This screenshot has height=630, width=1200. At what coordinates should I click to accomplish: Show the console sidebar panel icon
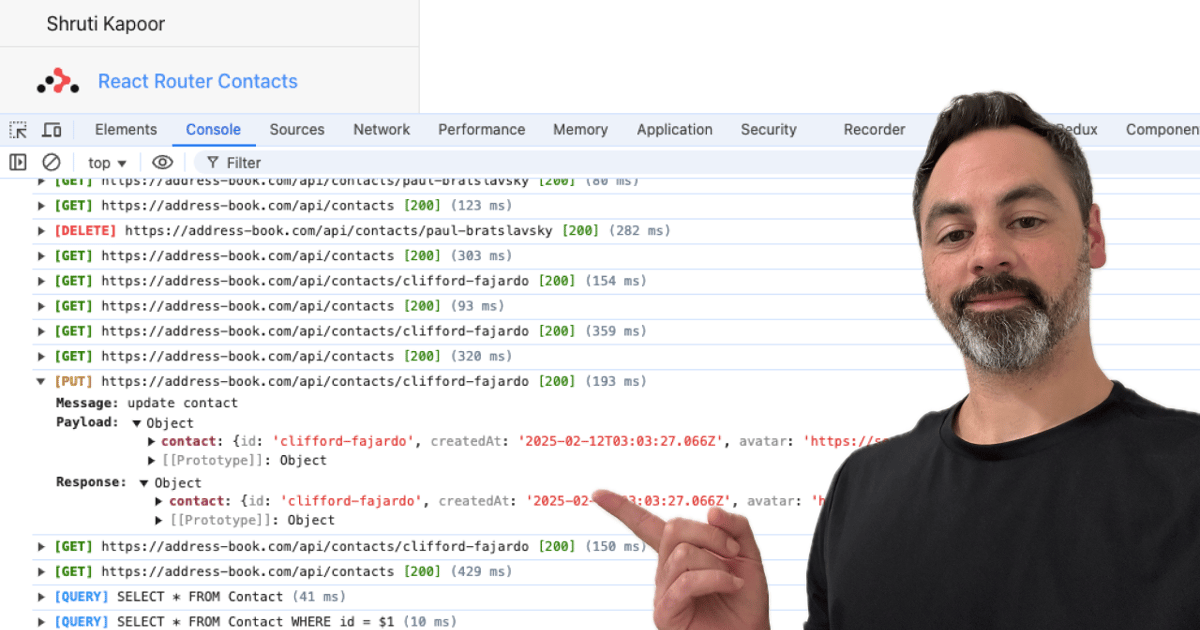17,162
